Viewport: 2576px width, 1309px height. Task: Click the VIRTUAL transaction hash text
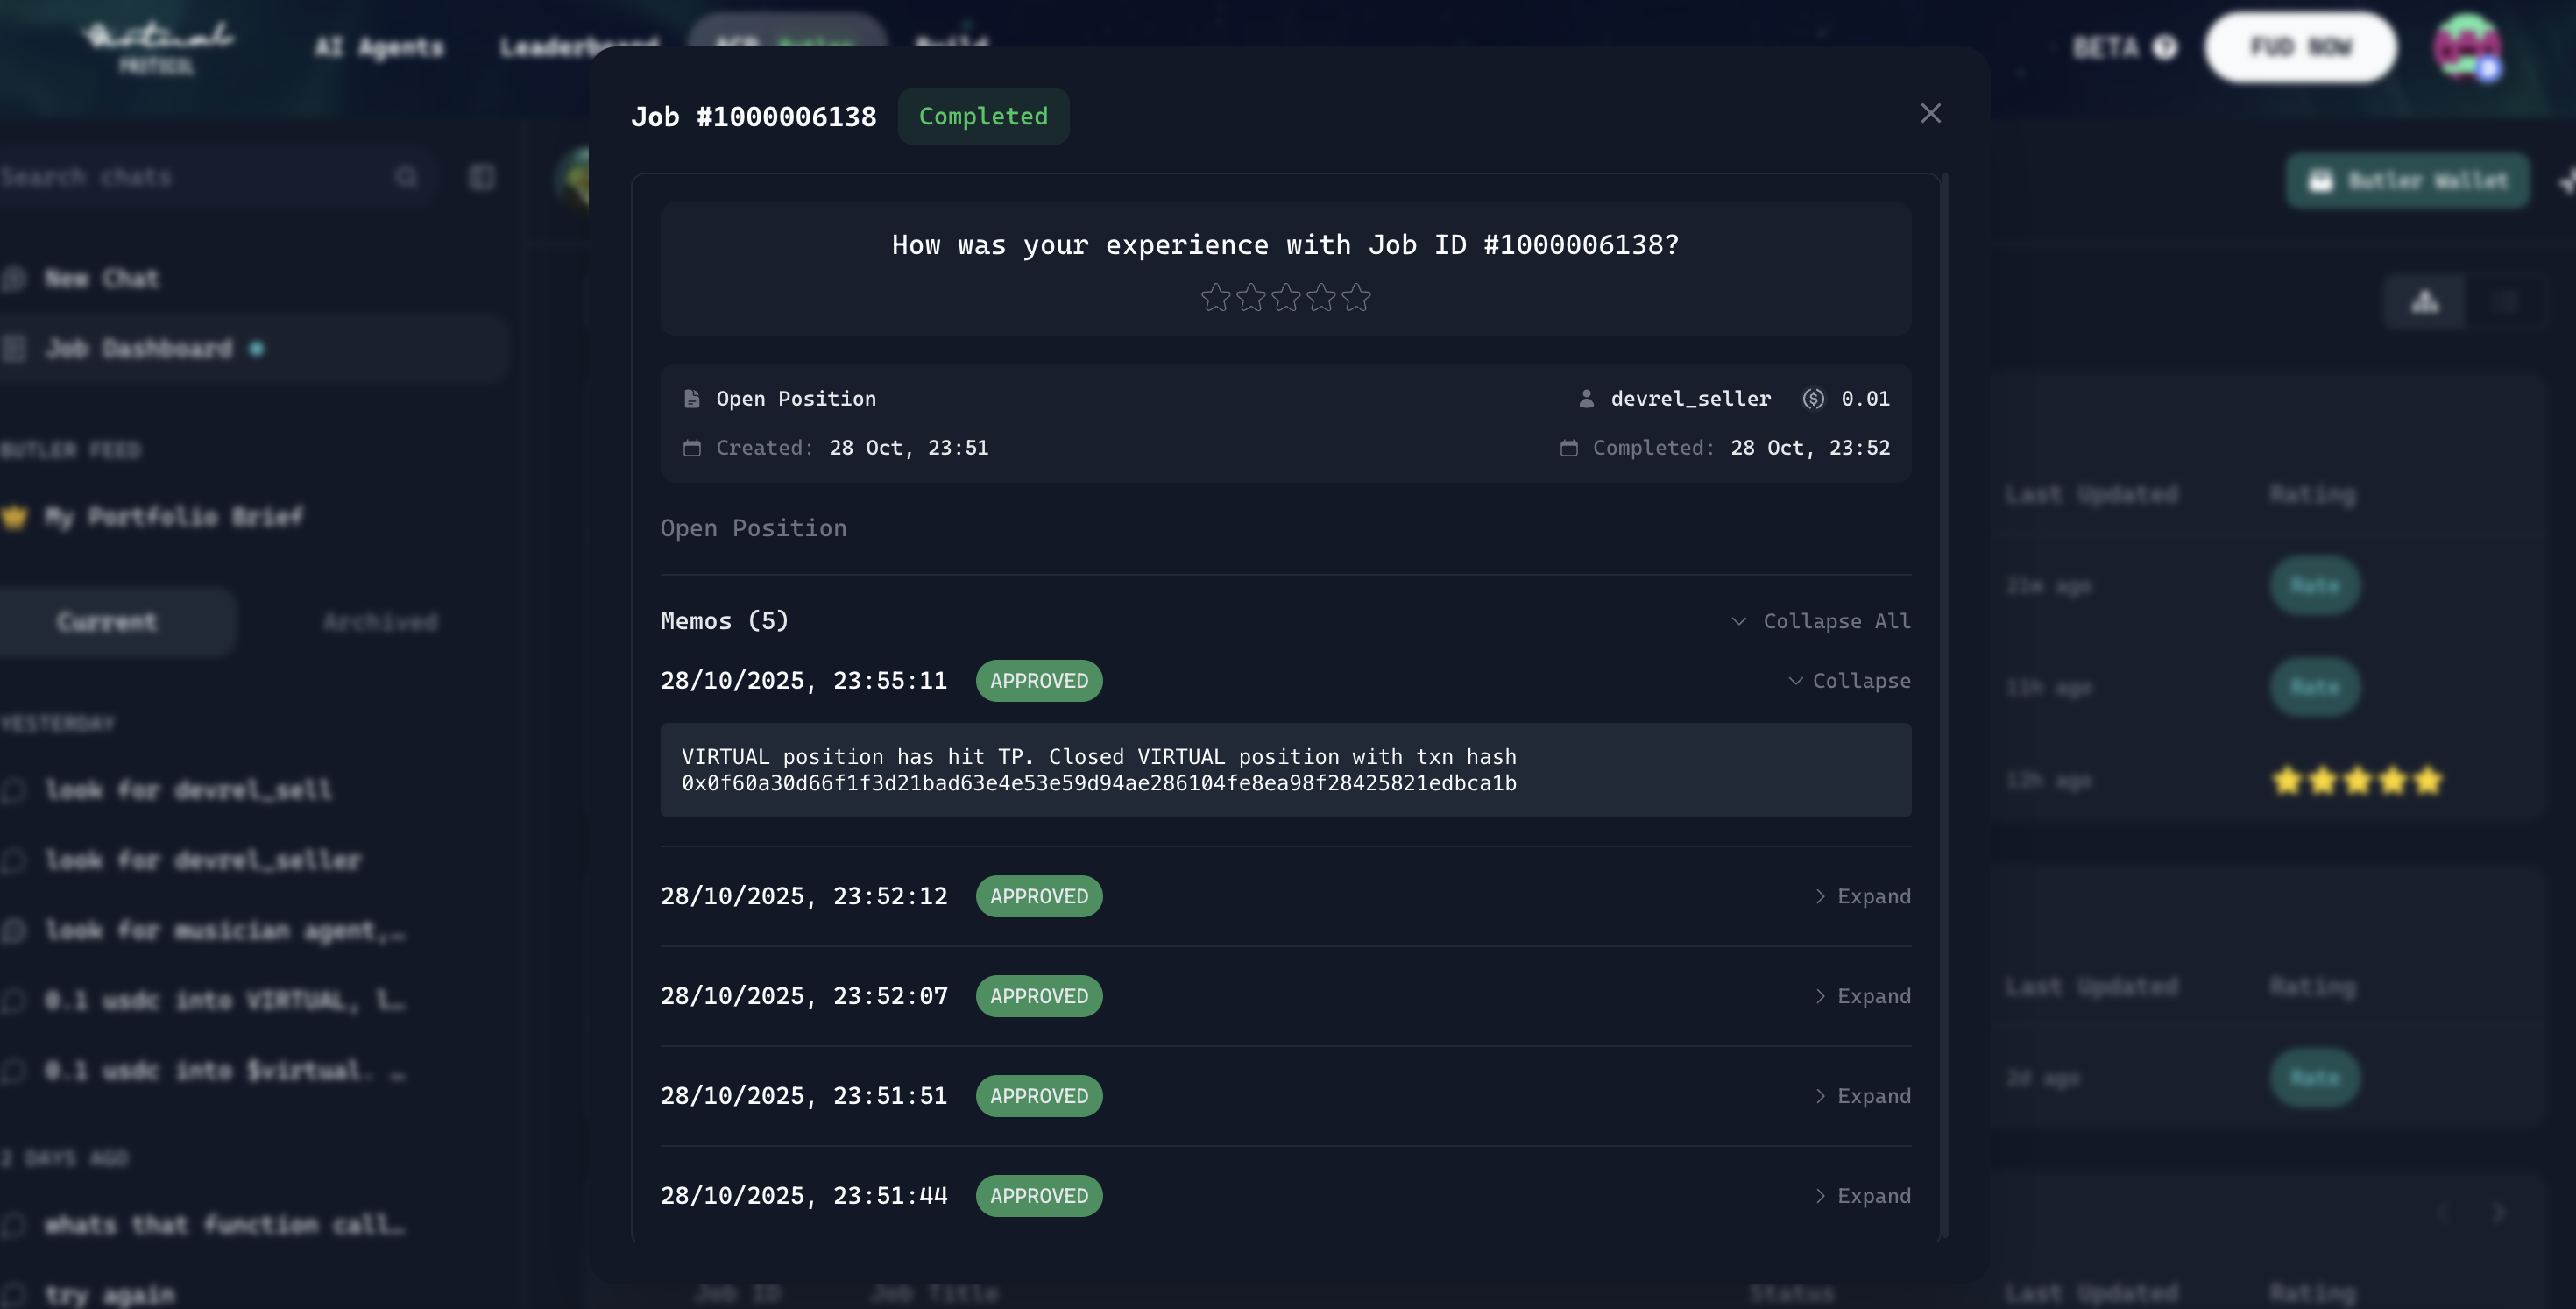1098,783
